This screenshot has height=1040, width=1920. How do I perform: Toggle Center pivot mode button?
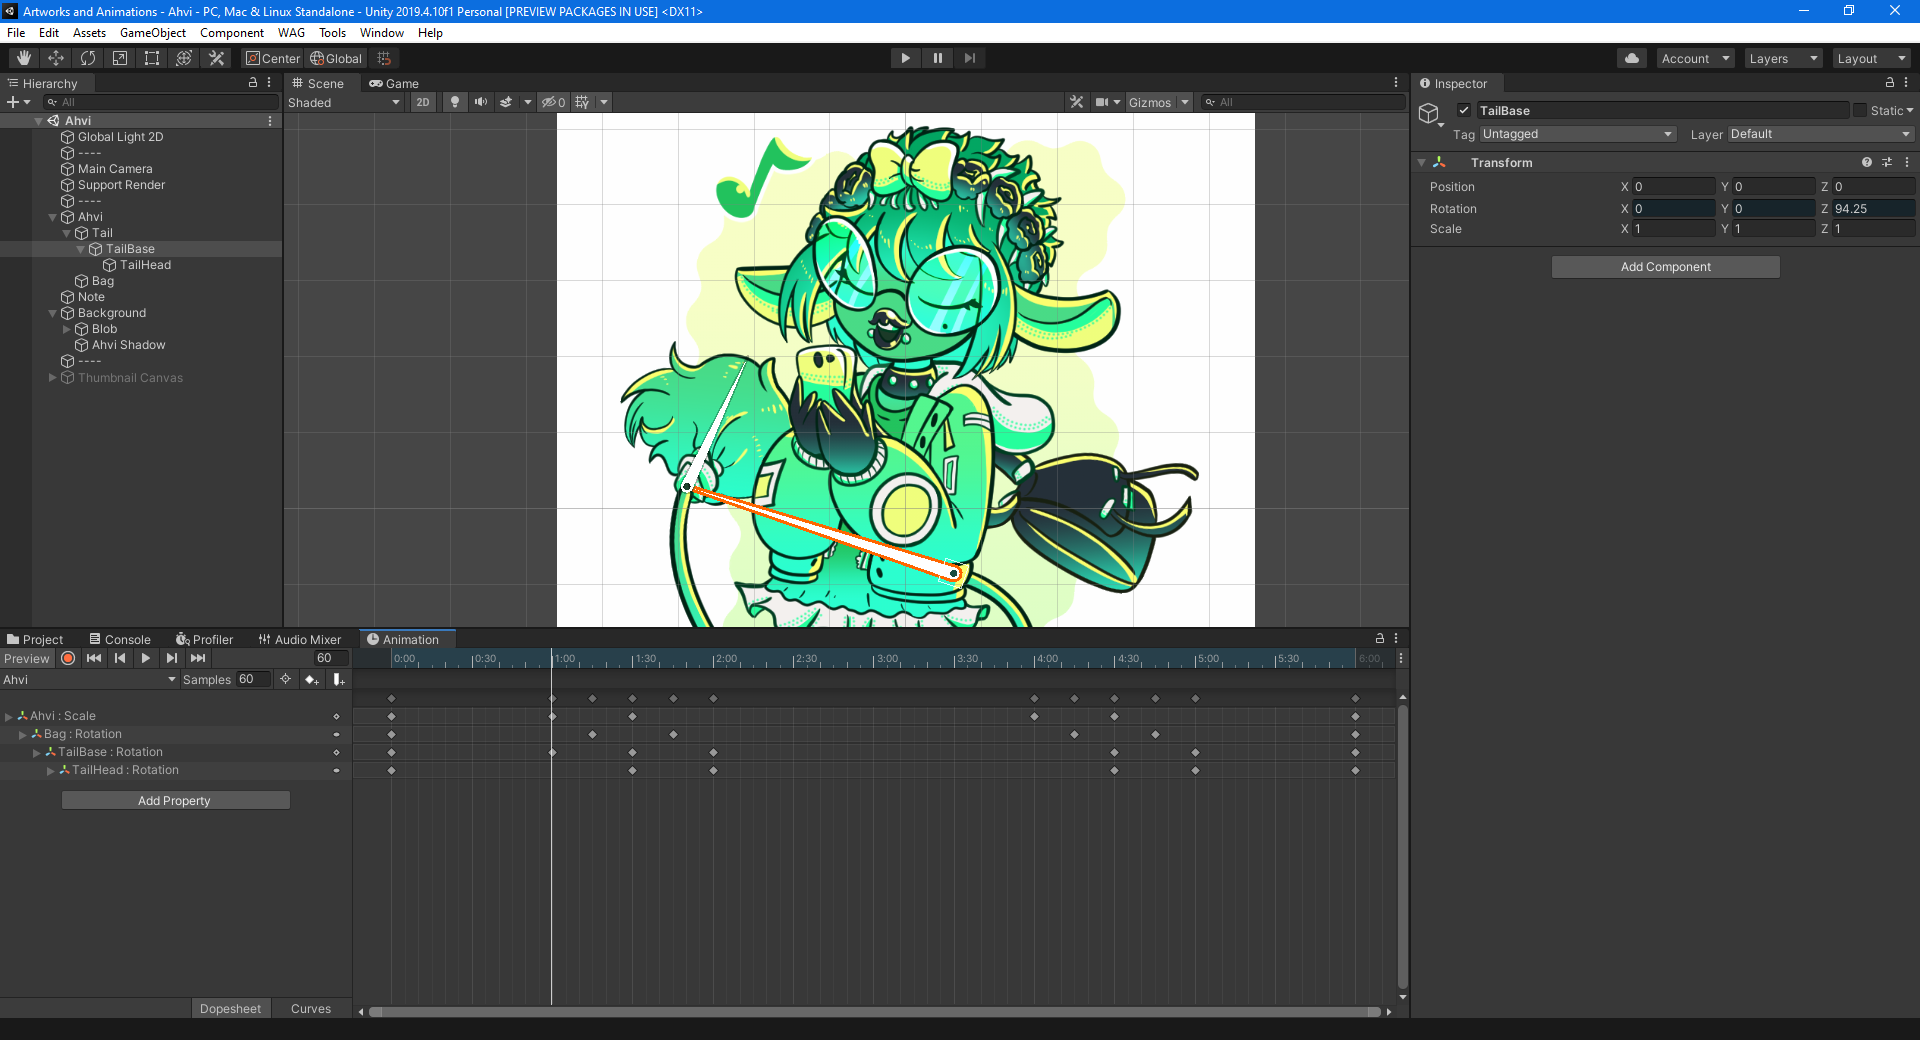click(273, 58)
